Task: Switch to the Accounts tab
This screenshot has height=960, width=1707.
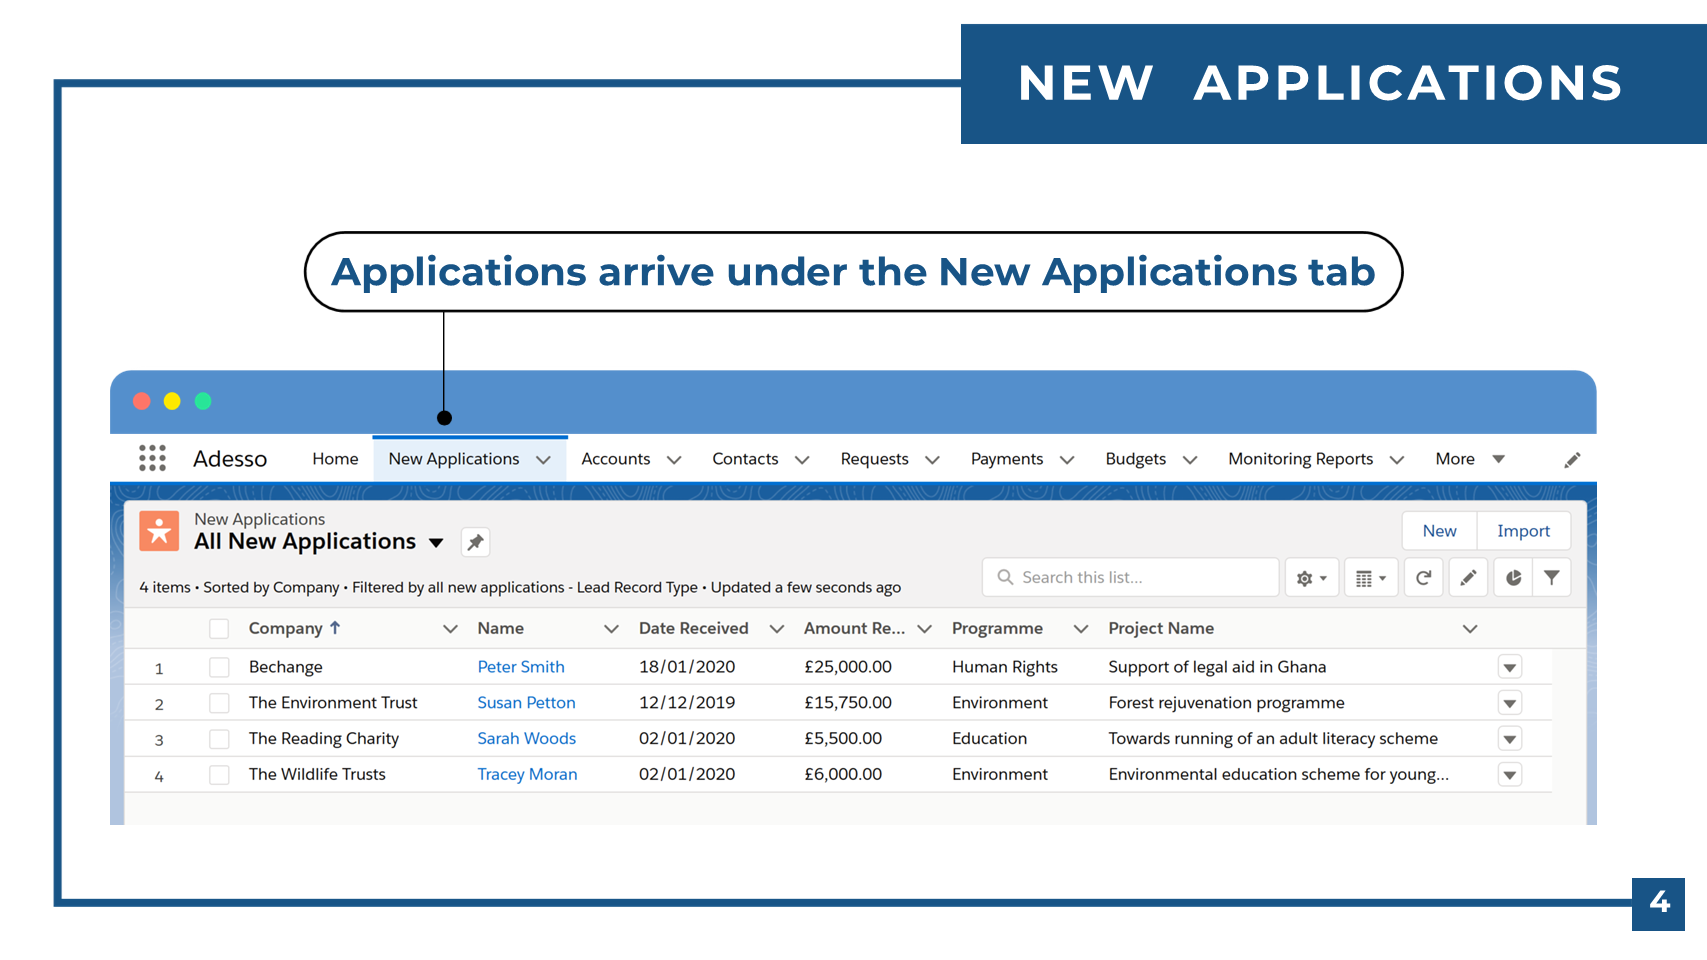Action: pyautogui.click(x=615, y=459)
